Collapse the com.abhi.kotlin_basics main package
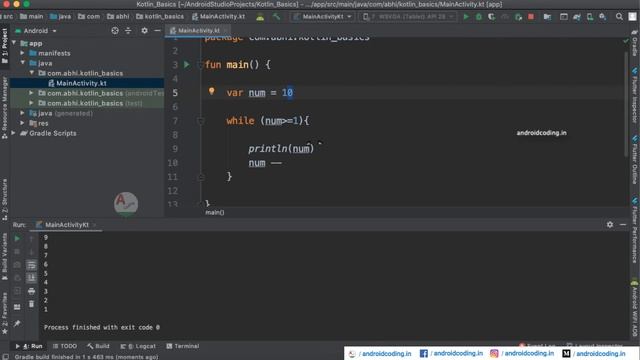 pos(31,73)
